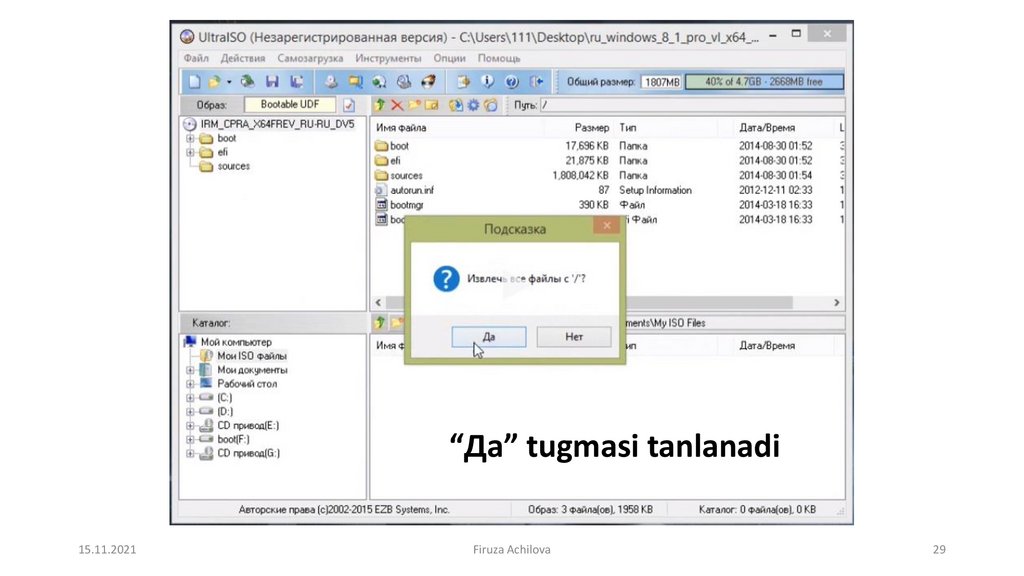The width and height of the screenshot is (1024, 576).
Task: Click the Нет button in the dialog
Action: point(574,337)
